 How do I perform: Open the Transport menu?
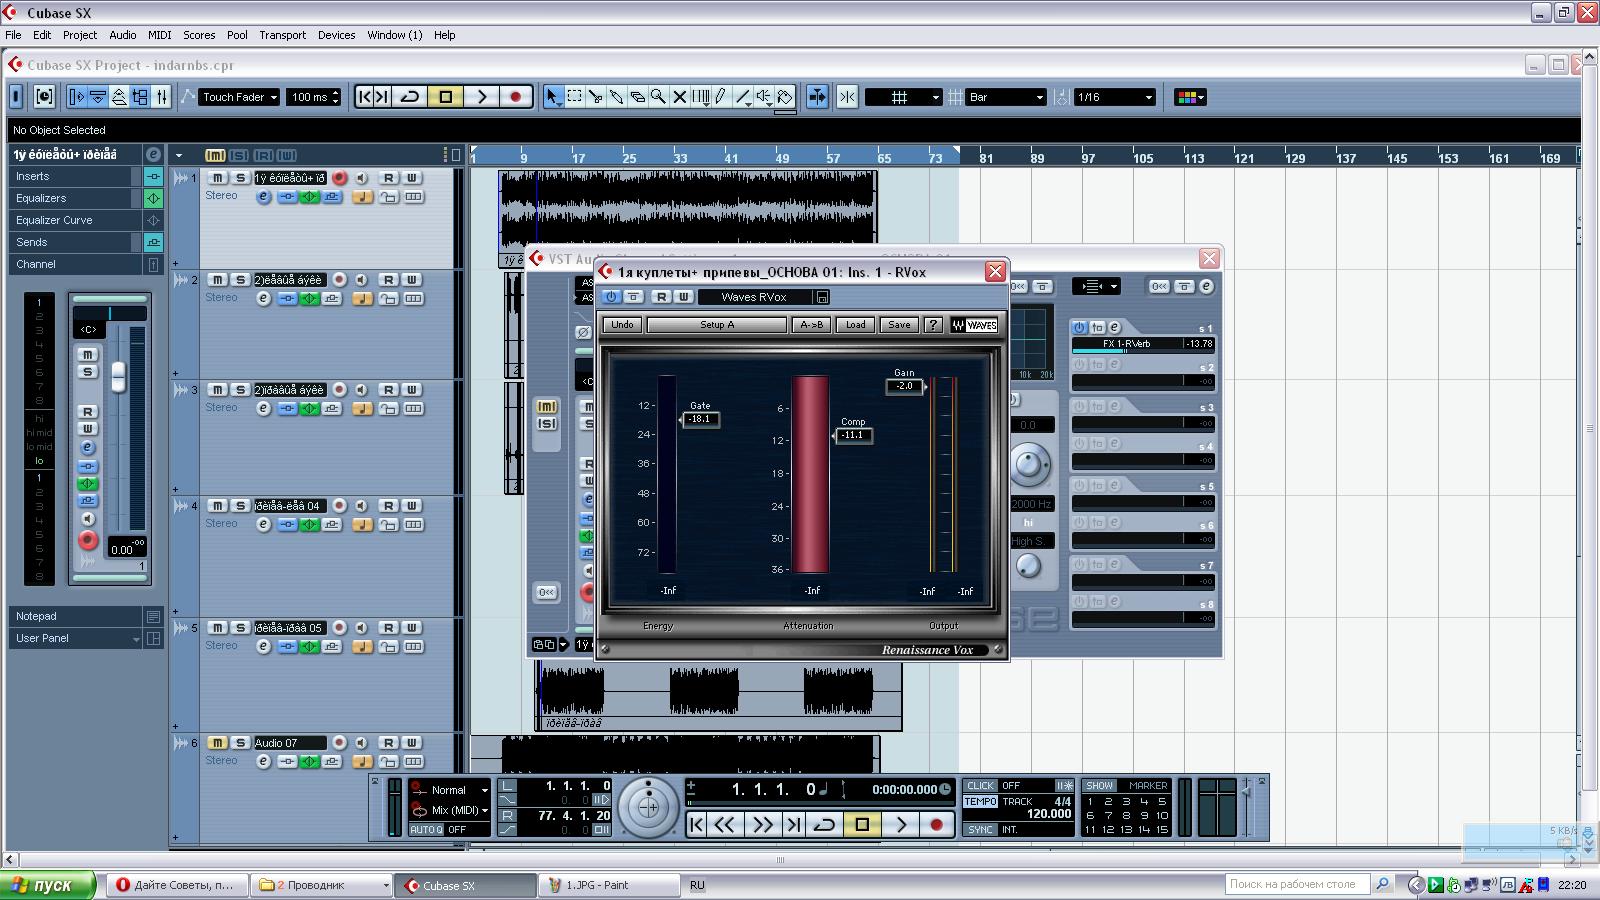click(283, 35)
